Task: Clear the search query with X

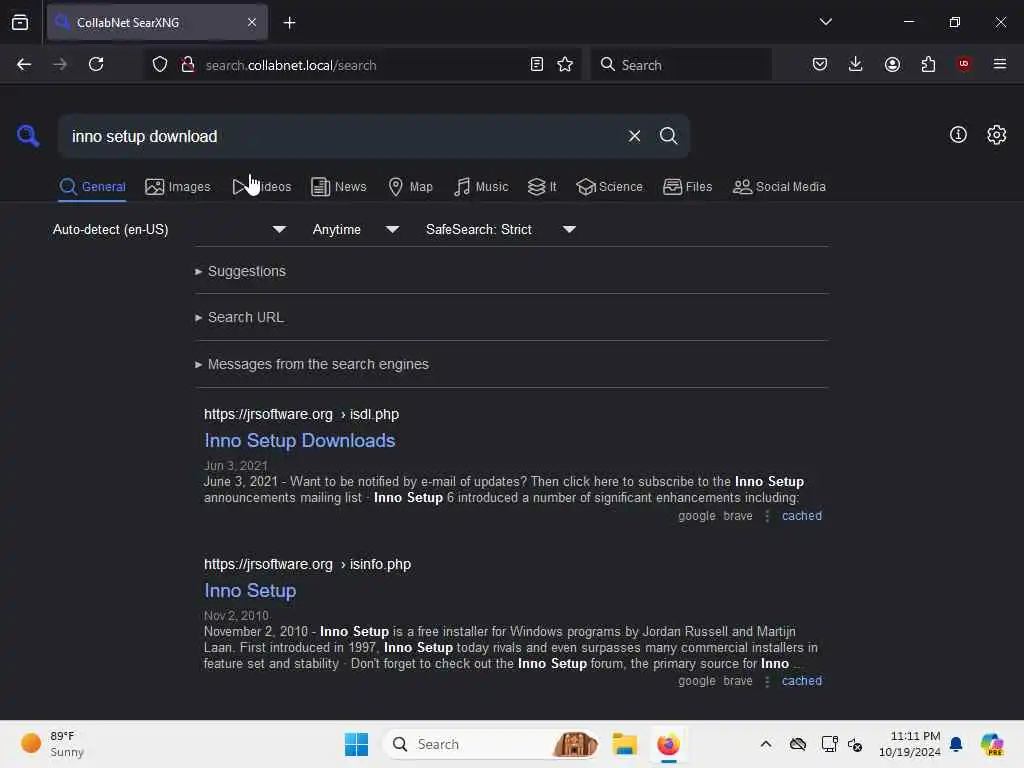Action: [x=634, y=136]
